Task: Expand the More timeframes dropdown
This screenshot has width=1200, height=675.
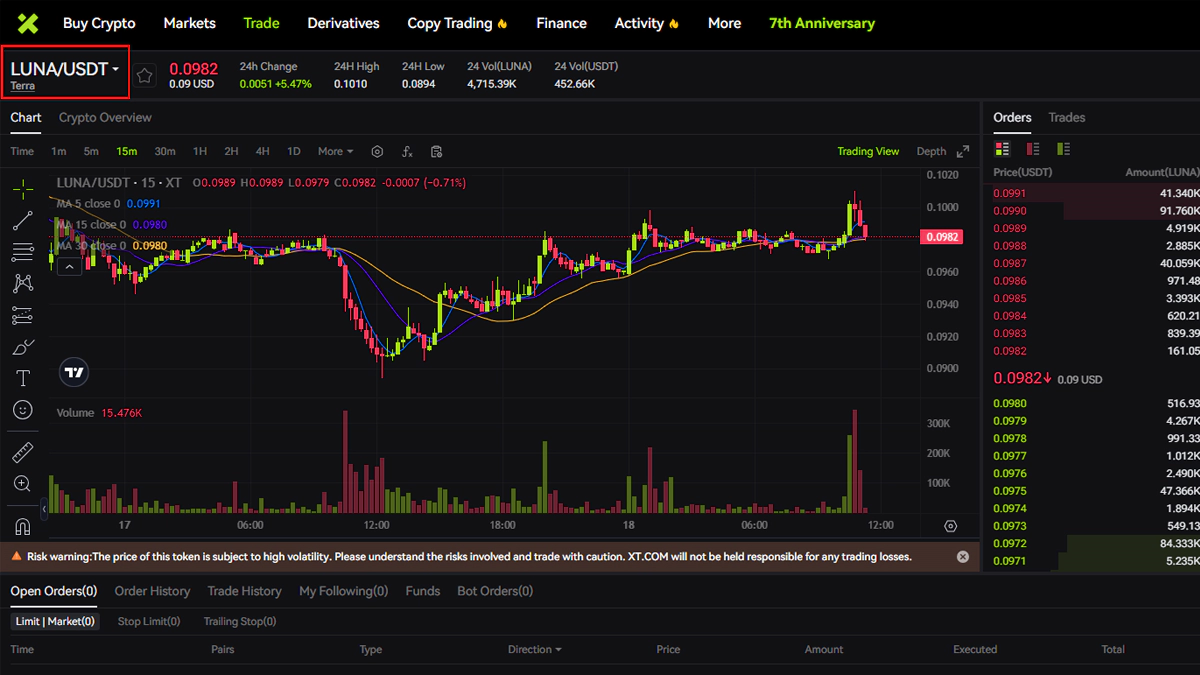Action: (335, 152)
